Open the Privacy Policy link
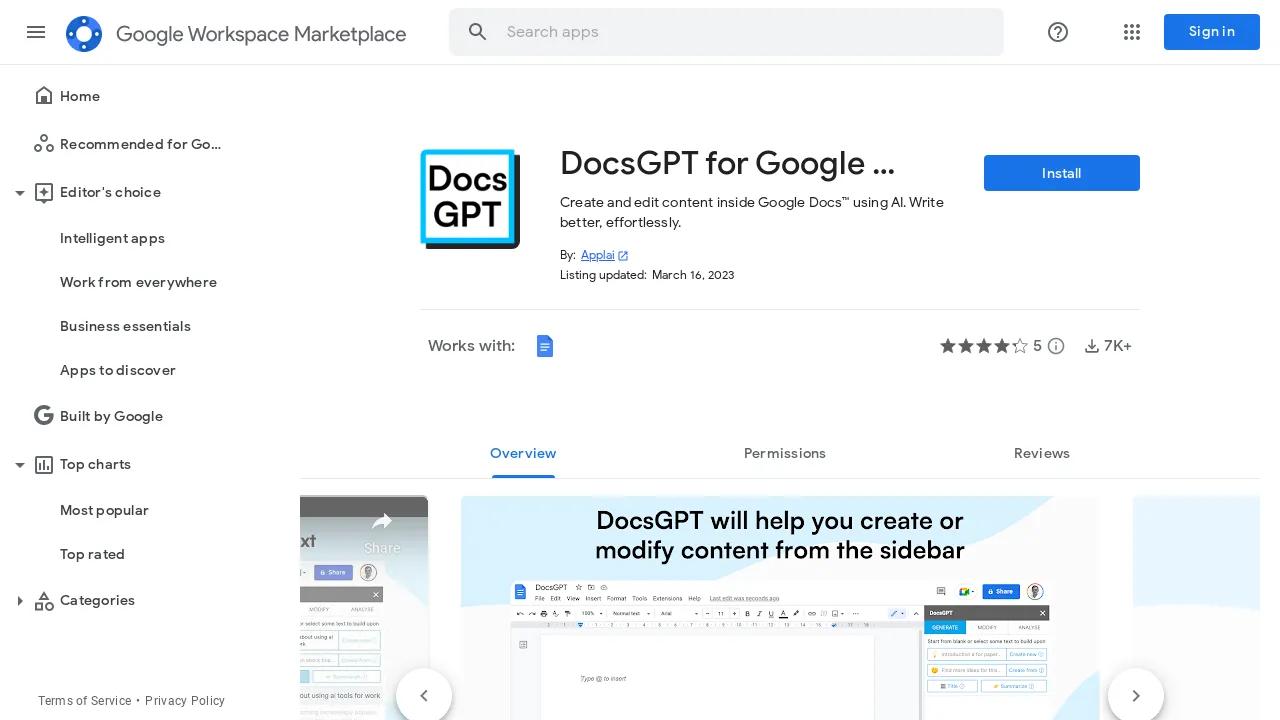Viewport: 1280px width, 720px height. click(x=185, y=701)
